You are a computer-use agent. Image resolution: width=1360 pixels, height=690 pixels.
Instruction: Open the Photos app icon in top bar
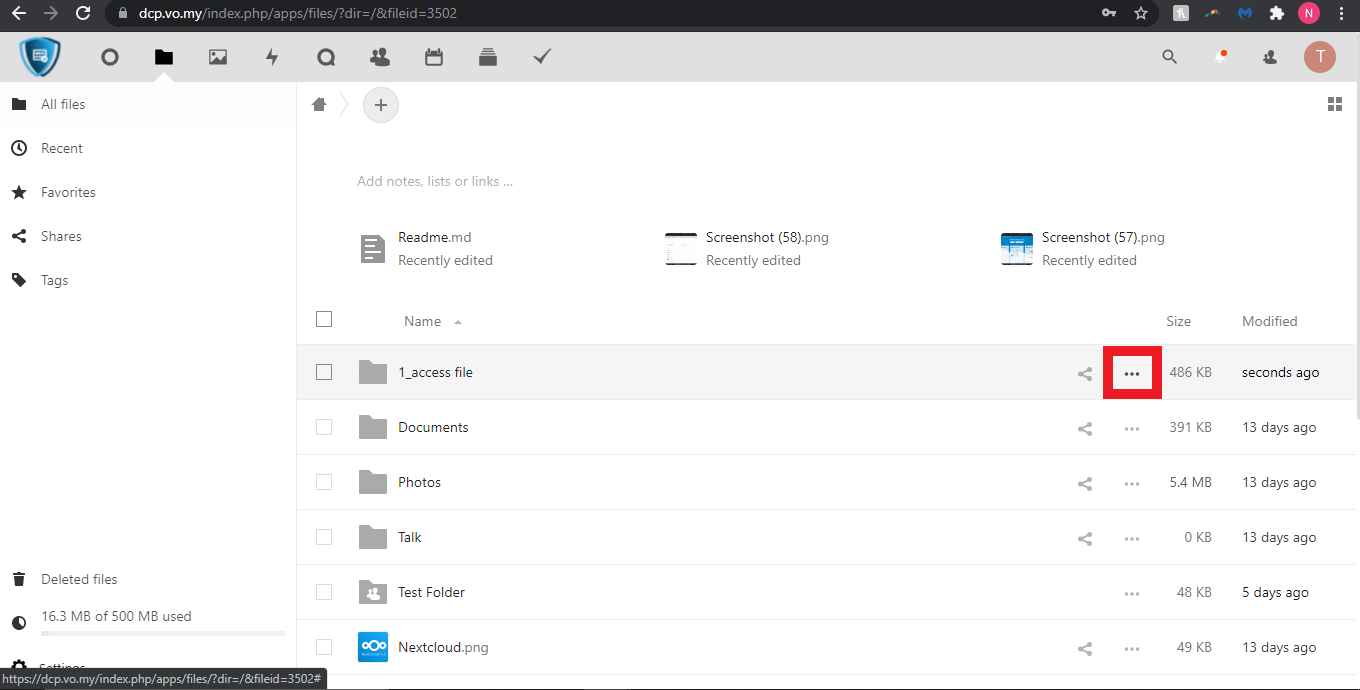(218, 57)
